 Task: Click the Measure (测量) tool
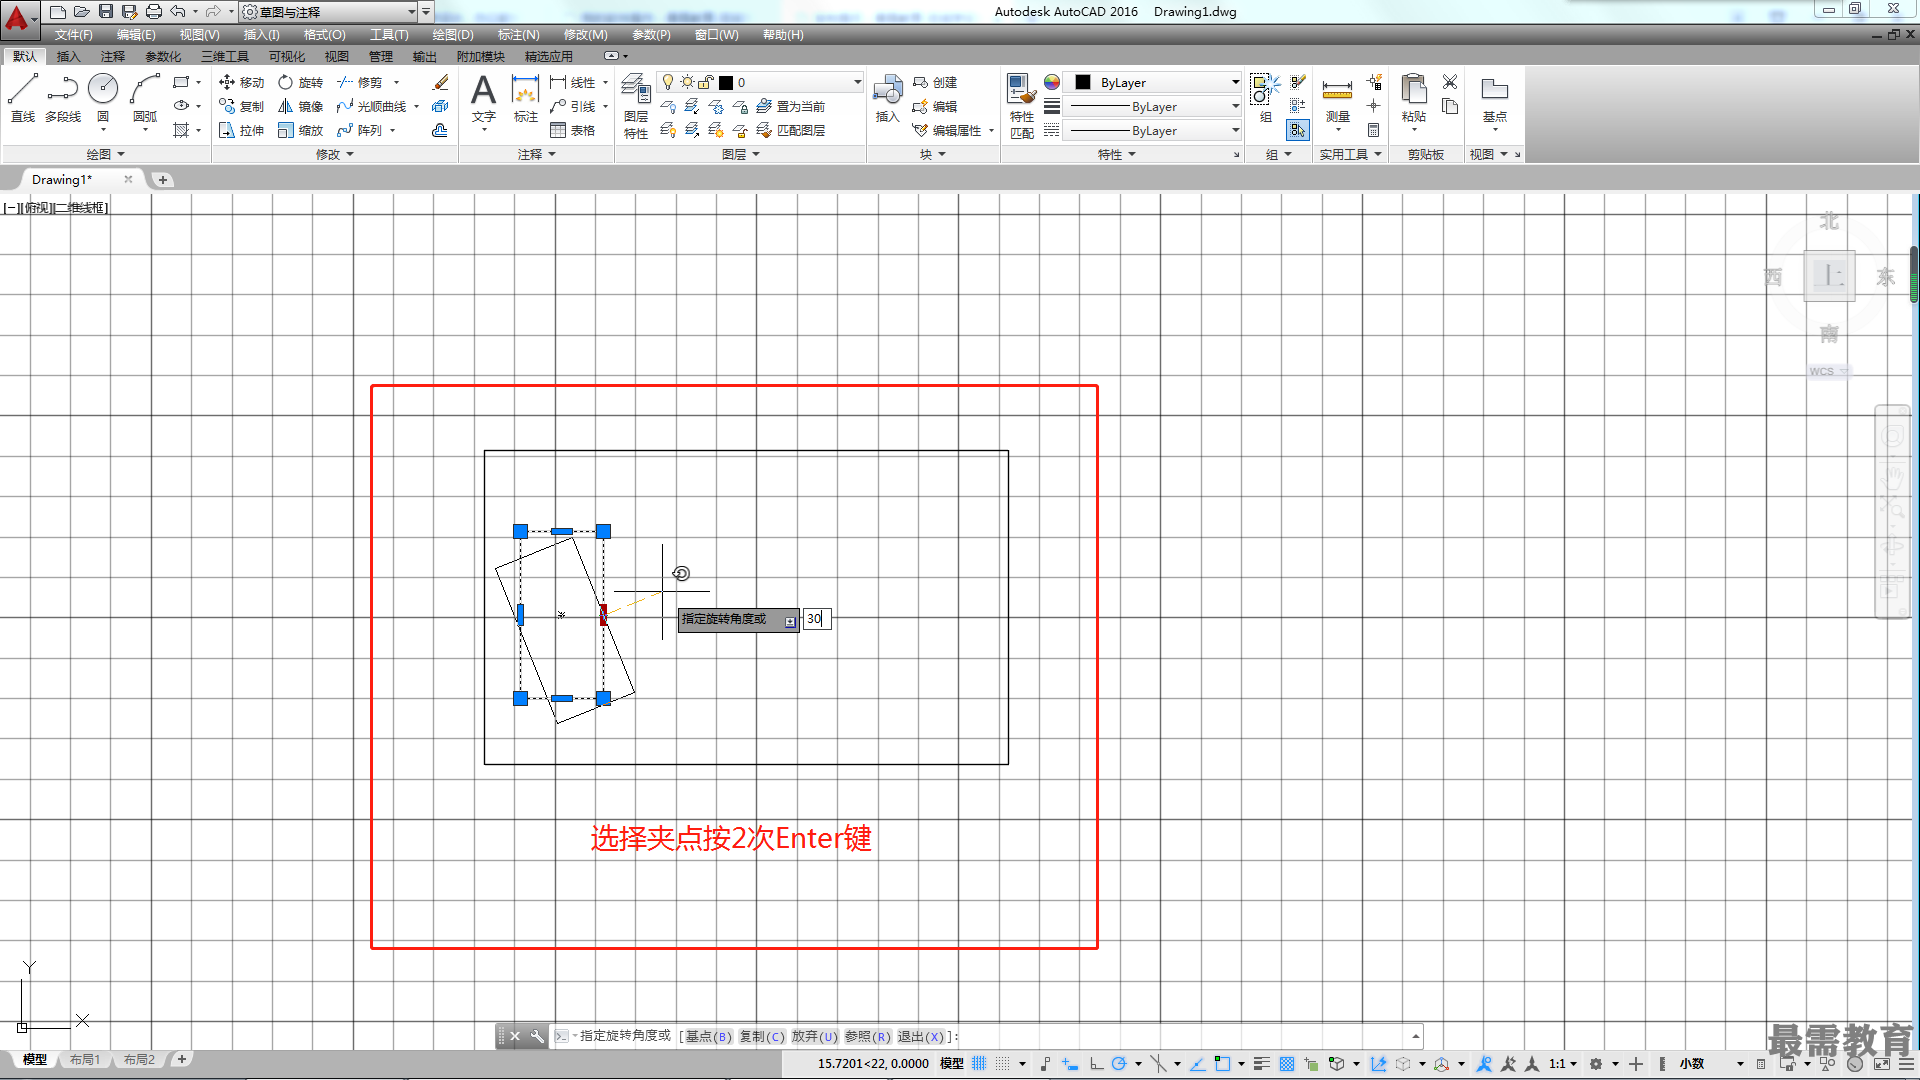click(x=1337, y=98)
